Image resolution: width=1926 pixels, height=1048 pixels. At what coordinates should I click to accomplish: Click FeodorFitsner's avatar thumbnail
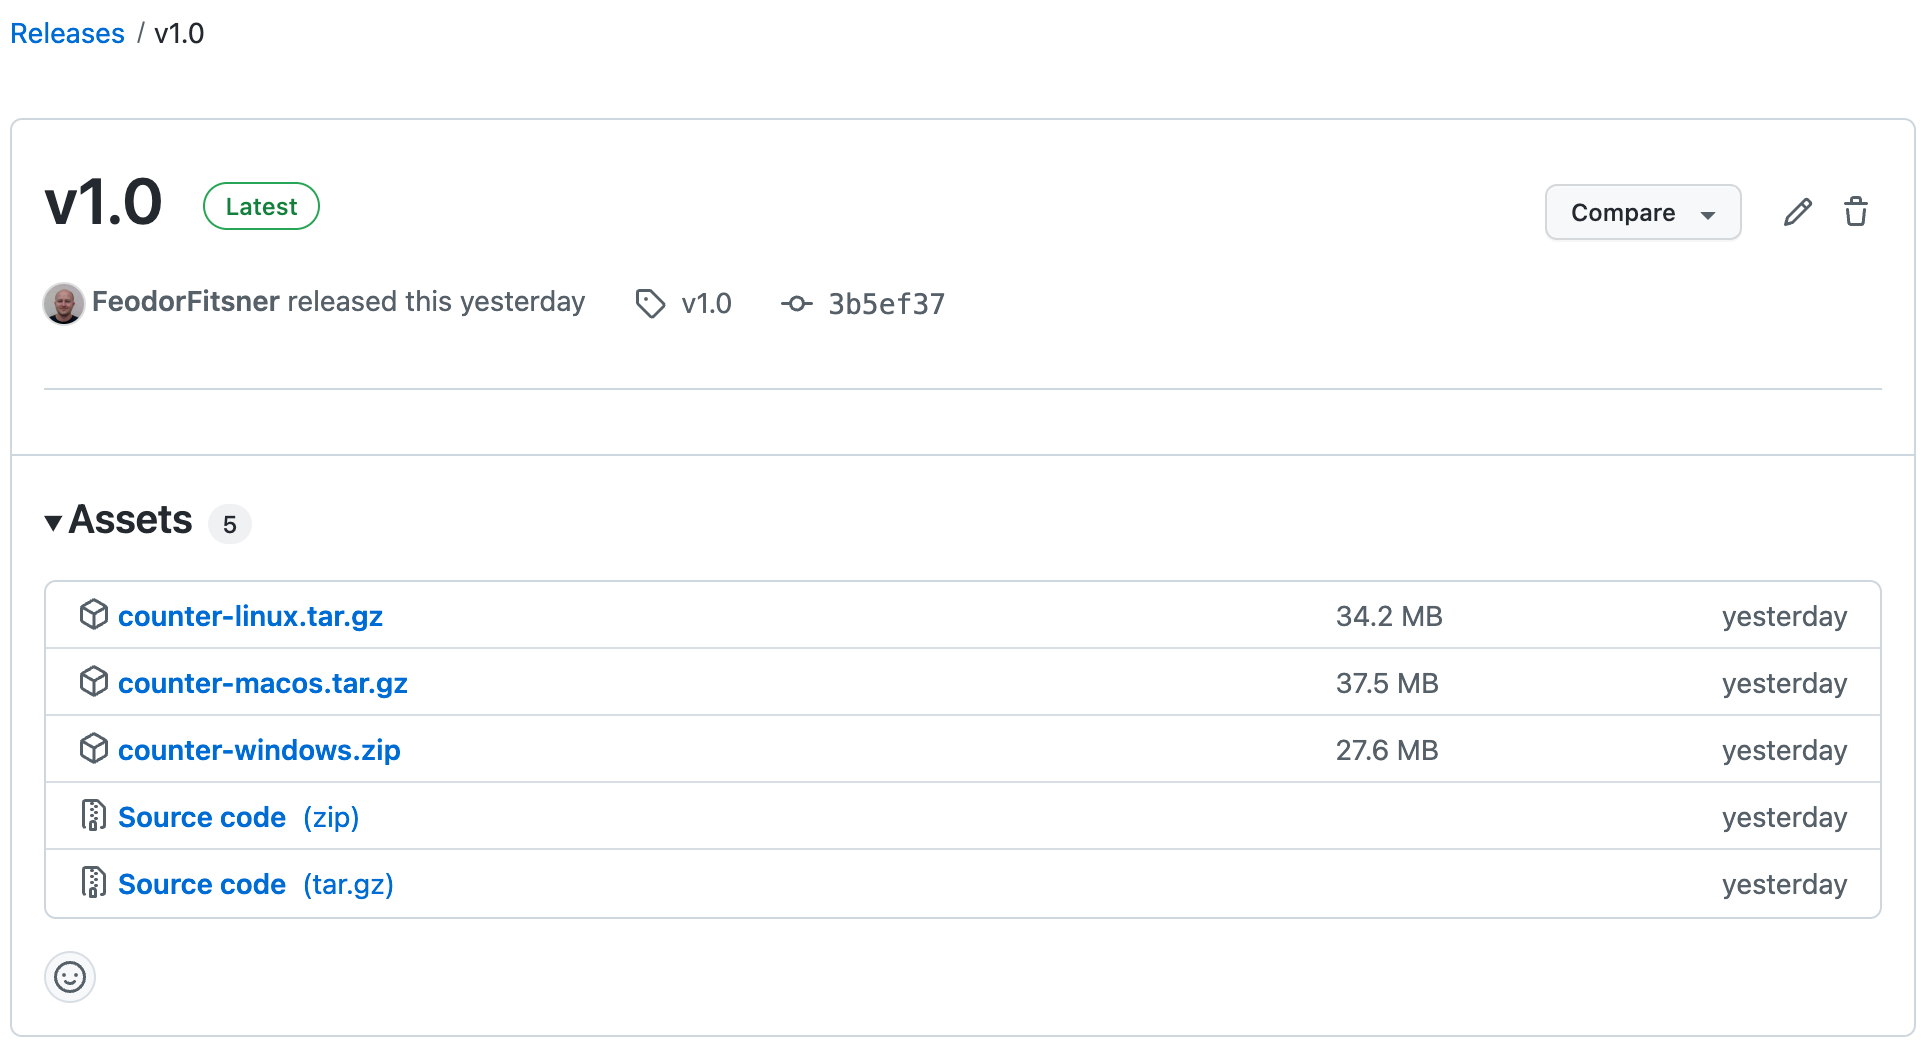pos(64,303)
